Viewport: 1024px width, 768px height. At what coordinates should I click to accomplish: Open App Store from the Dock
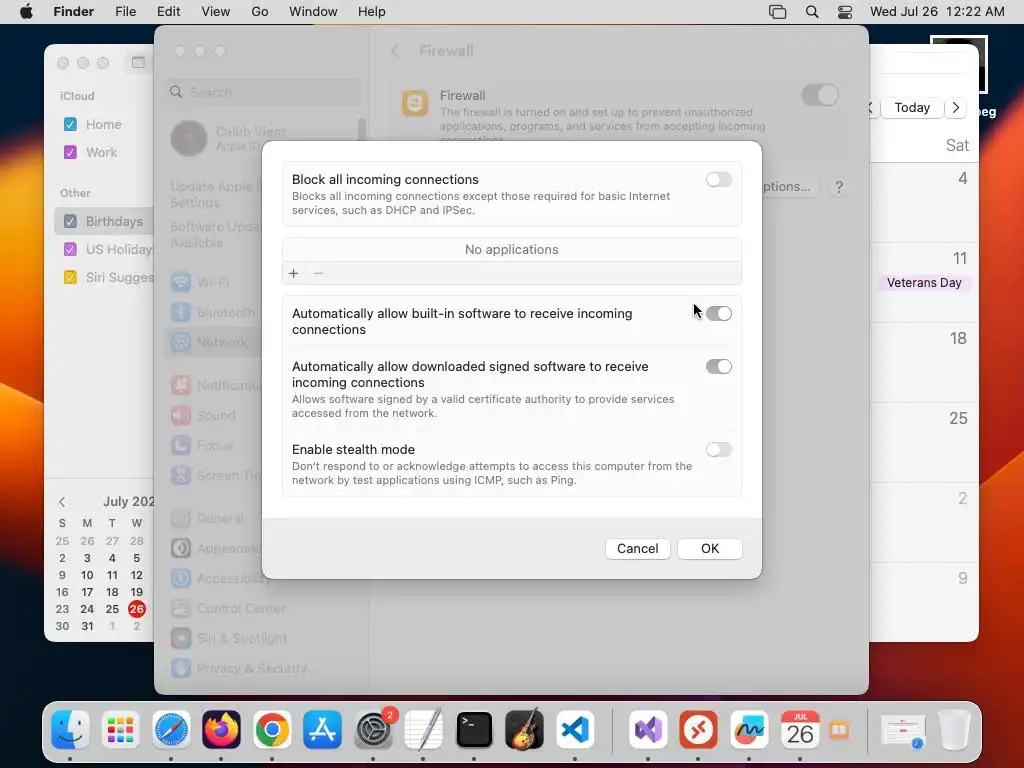(322, 729)
